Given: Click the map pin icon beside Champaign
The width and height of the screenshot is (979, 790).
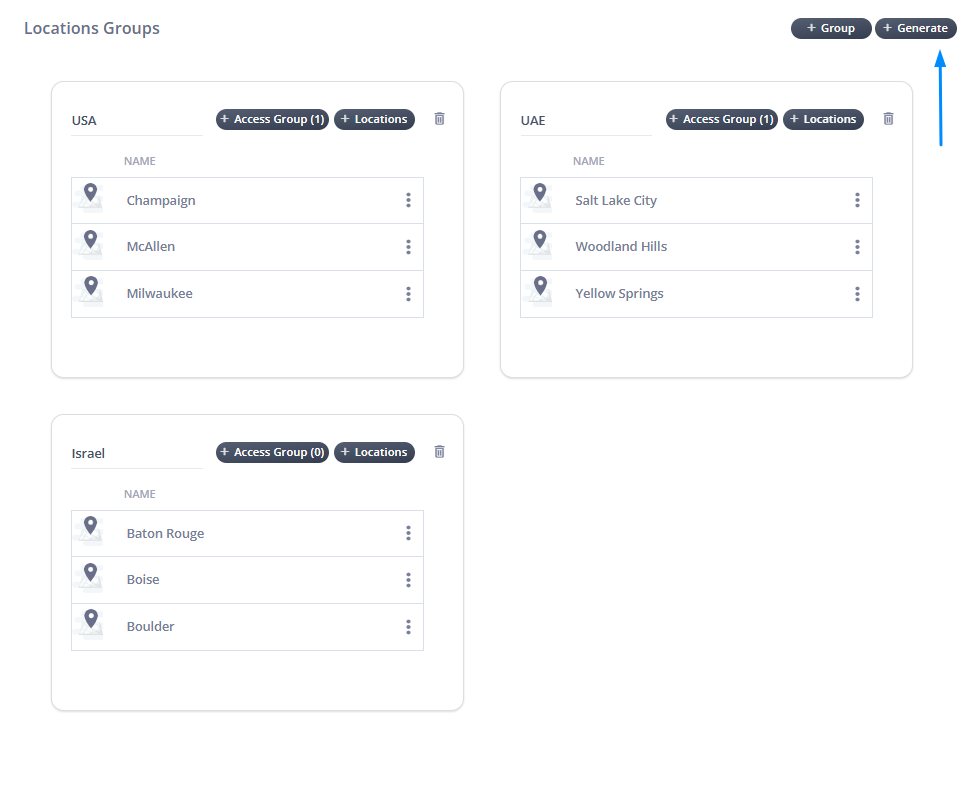Looking at the screenshot, I should (91, 193).
